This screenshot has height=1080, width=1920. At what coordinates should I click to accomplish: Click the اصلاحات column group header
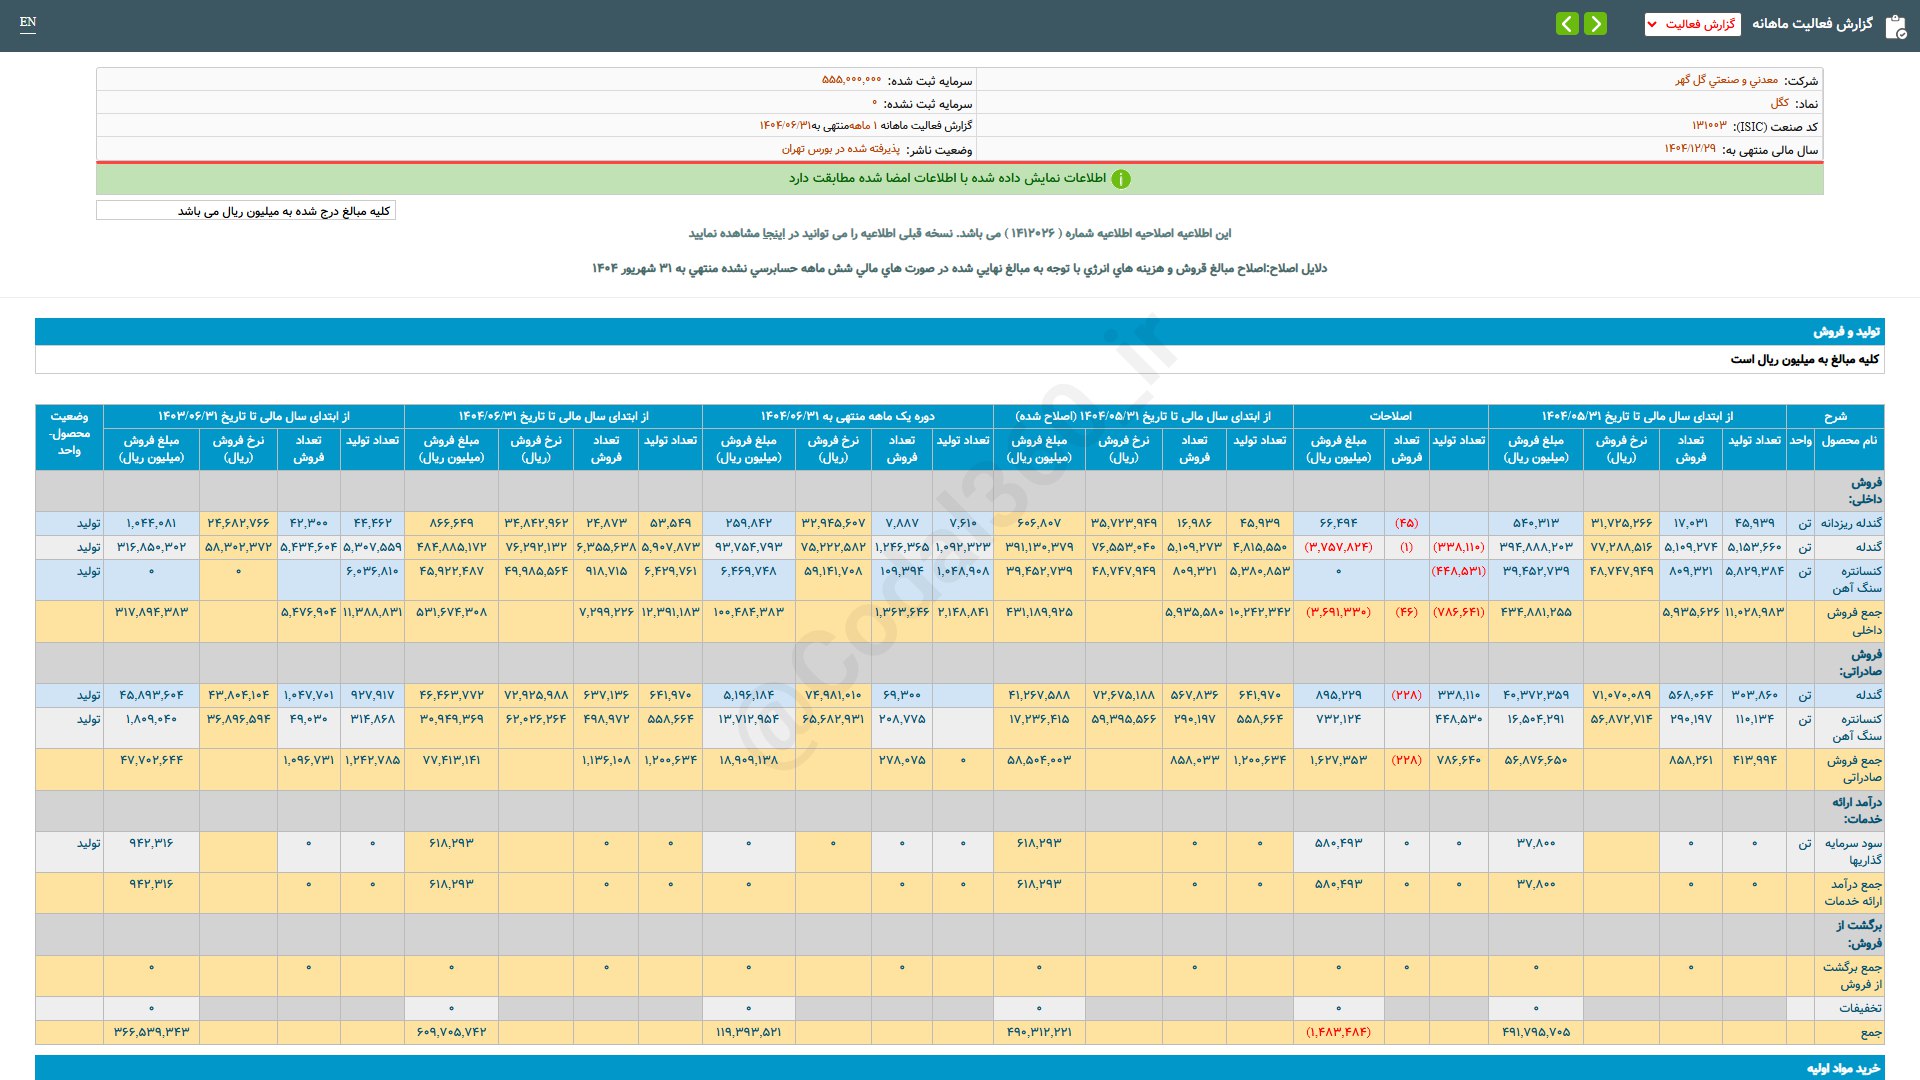point(1390,416)
